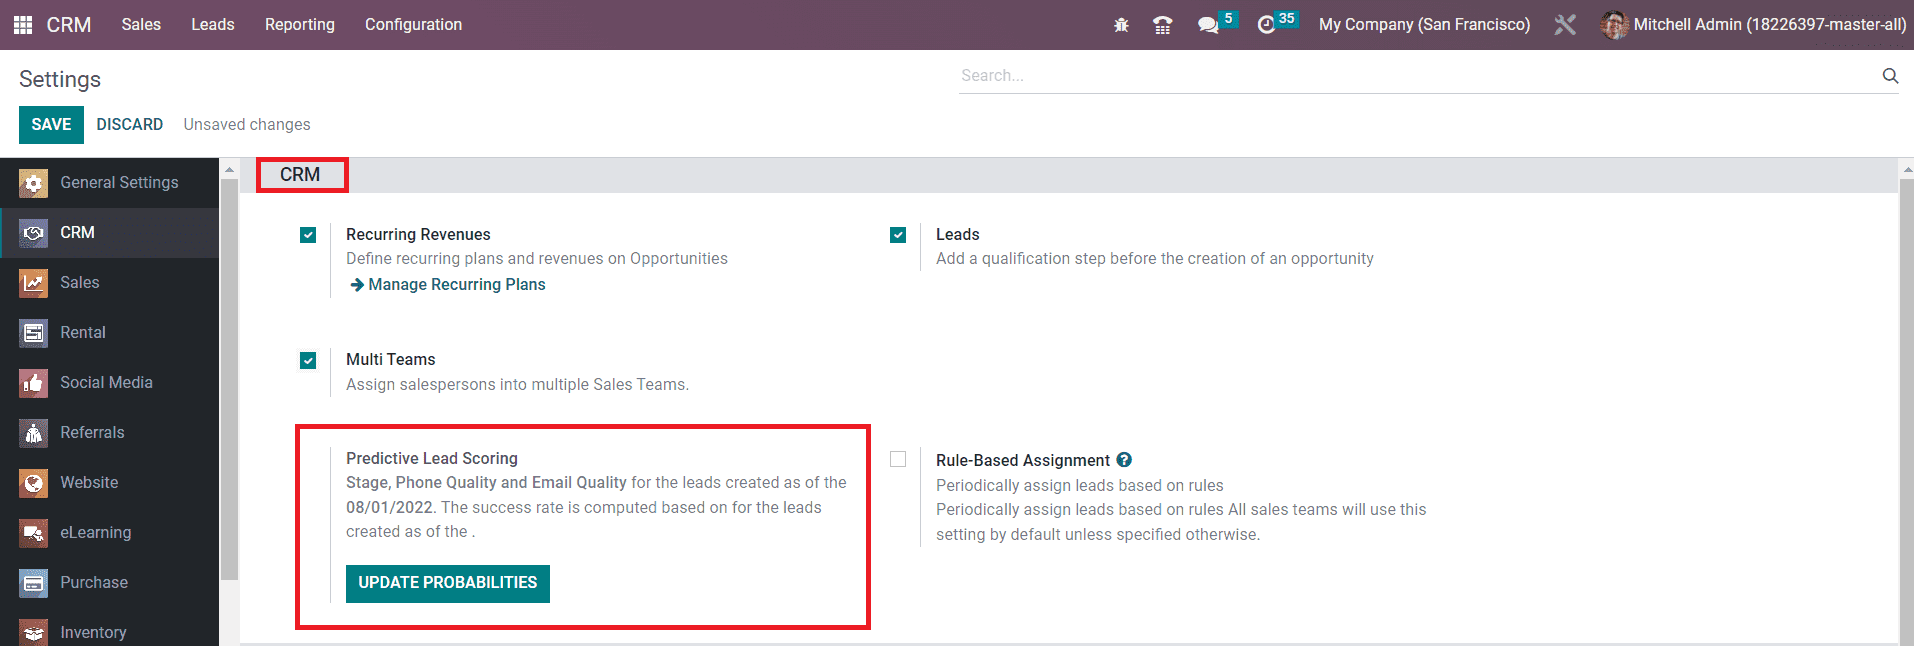Expand the Configuration menu

tap(413, 25)
